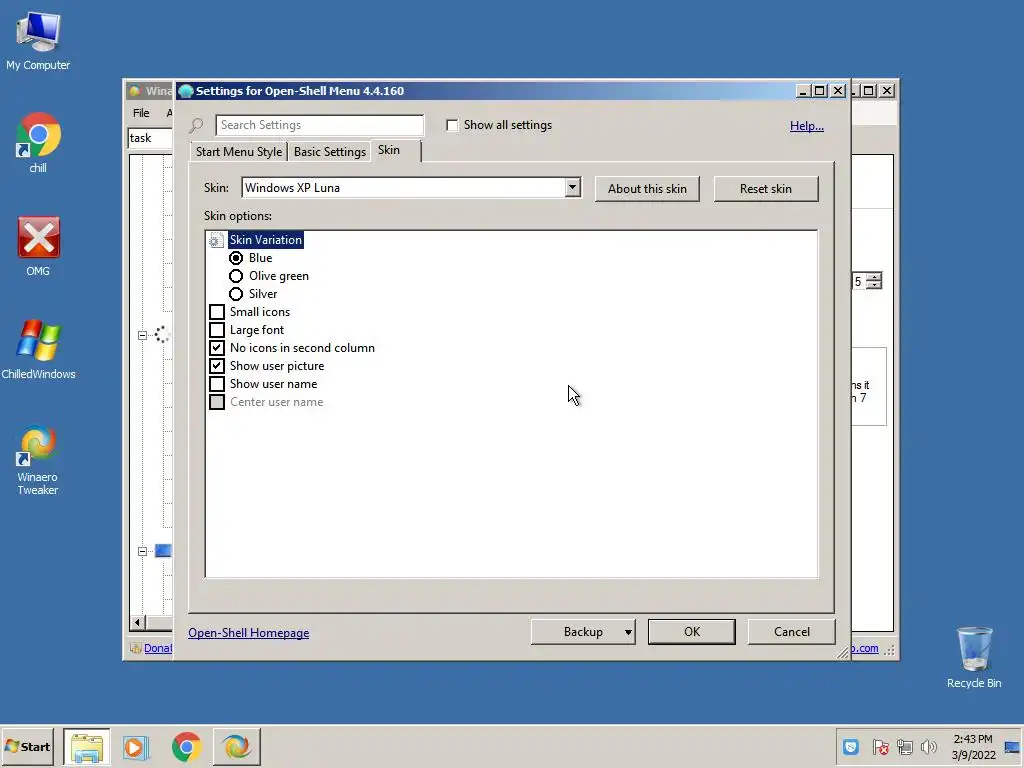
Task: Increase the spinner value in Winaero window
Action: [874, 277]
